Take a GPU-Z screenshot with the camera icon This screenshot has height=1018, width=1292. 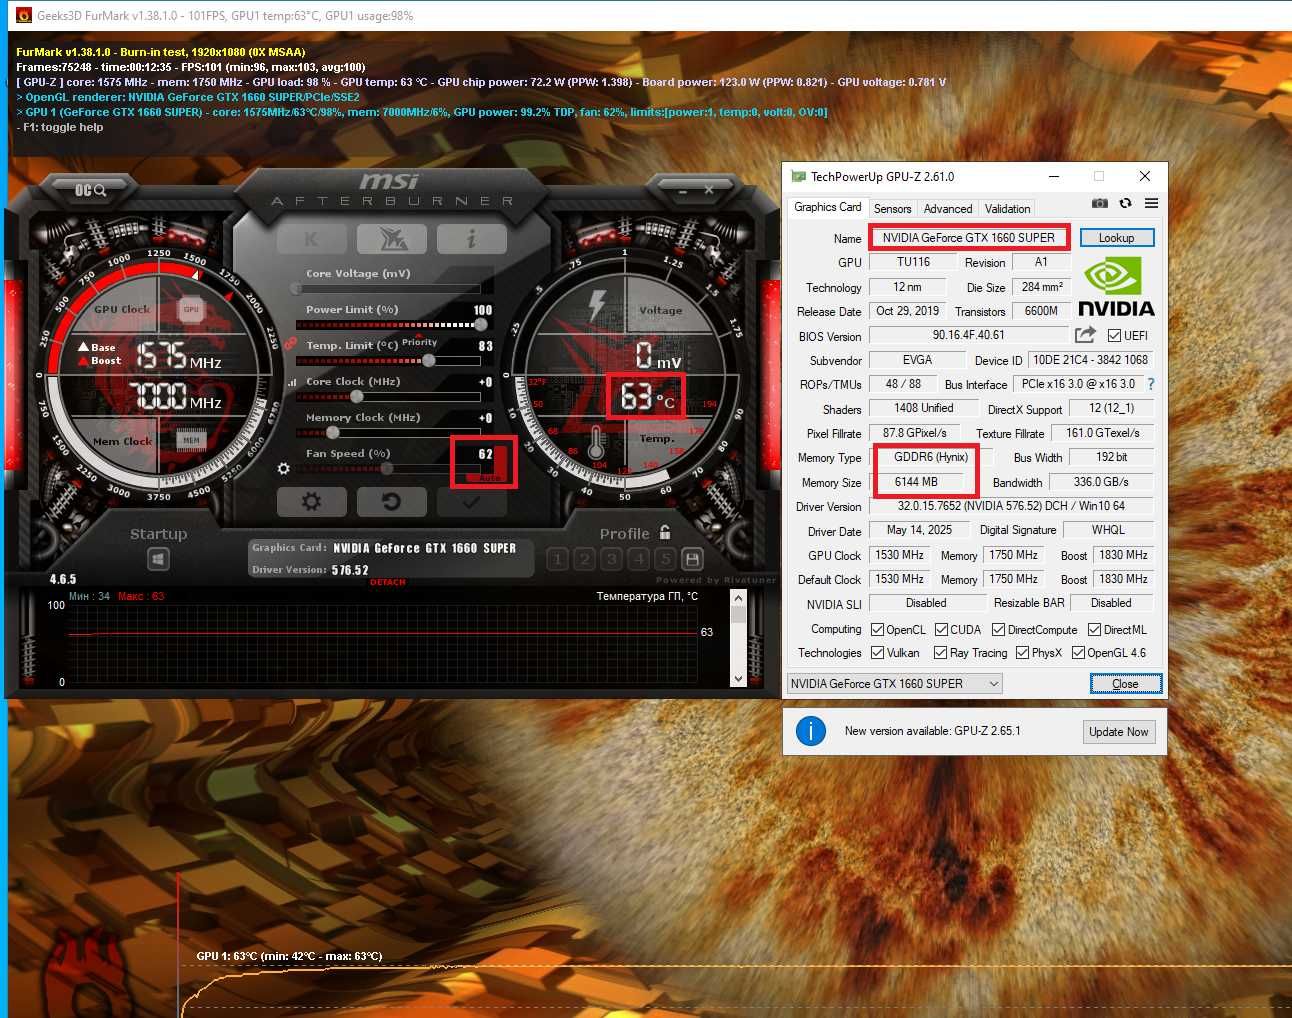(x=1100, y=203)
